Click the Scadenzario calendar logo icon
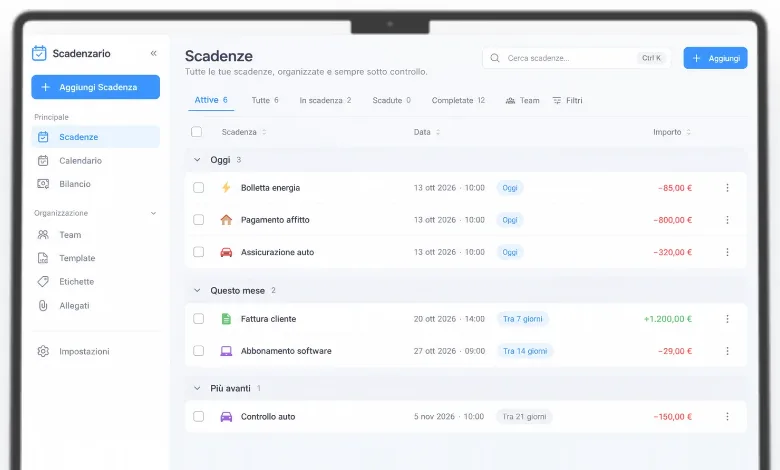 coord(39,53)
